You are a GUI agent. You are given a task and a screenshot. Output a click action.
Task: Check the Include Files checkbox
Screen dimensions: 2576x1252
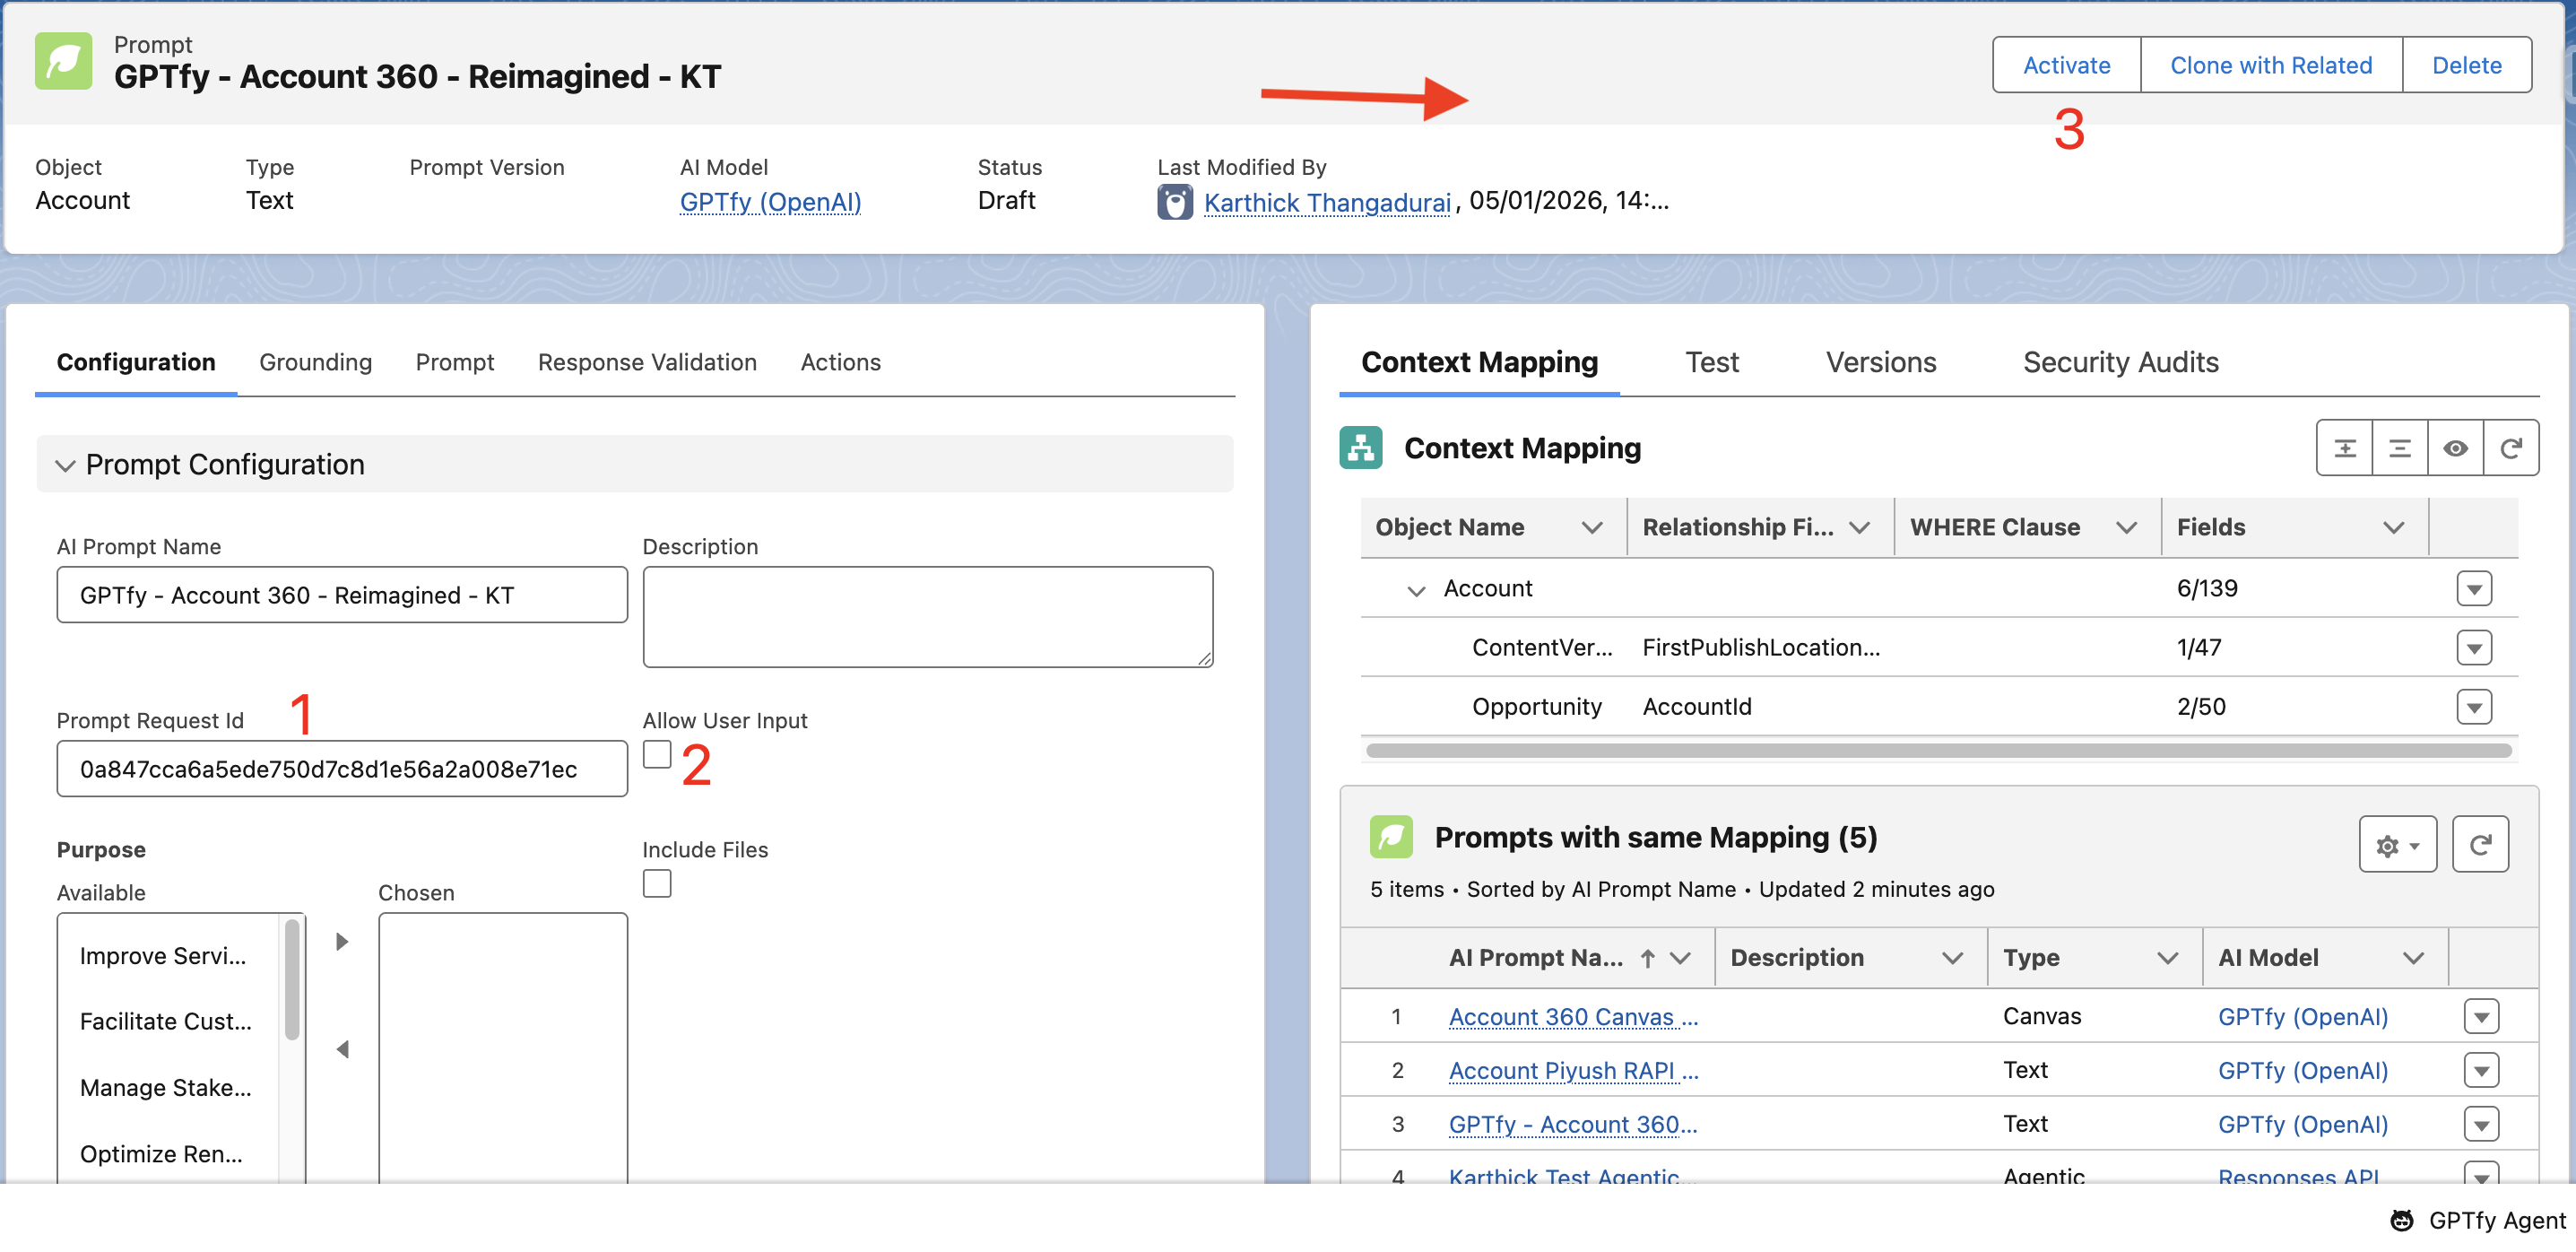pyautogui.click(x=657, y=884)
